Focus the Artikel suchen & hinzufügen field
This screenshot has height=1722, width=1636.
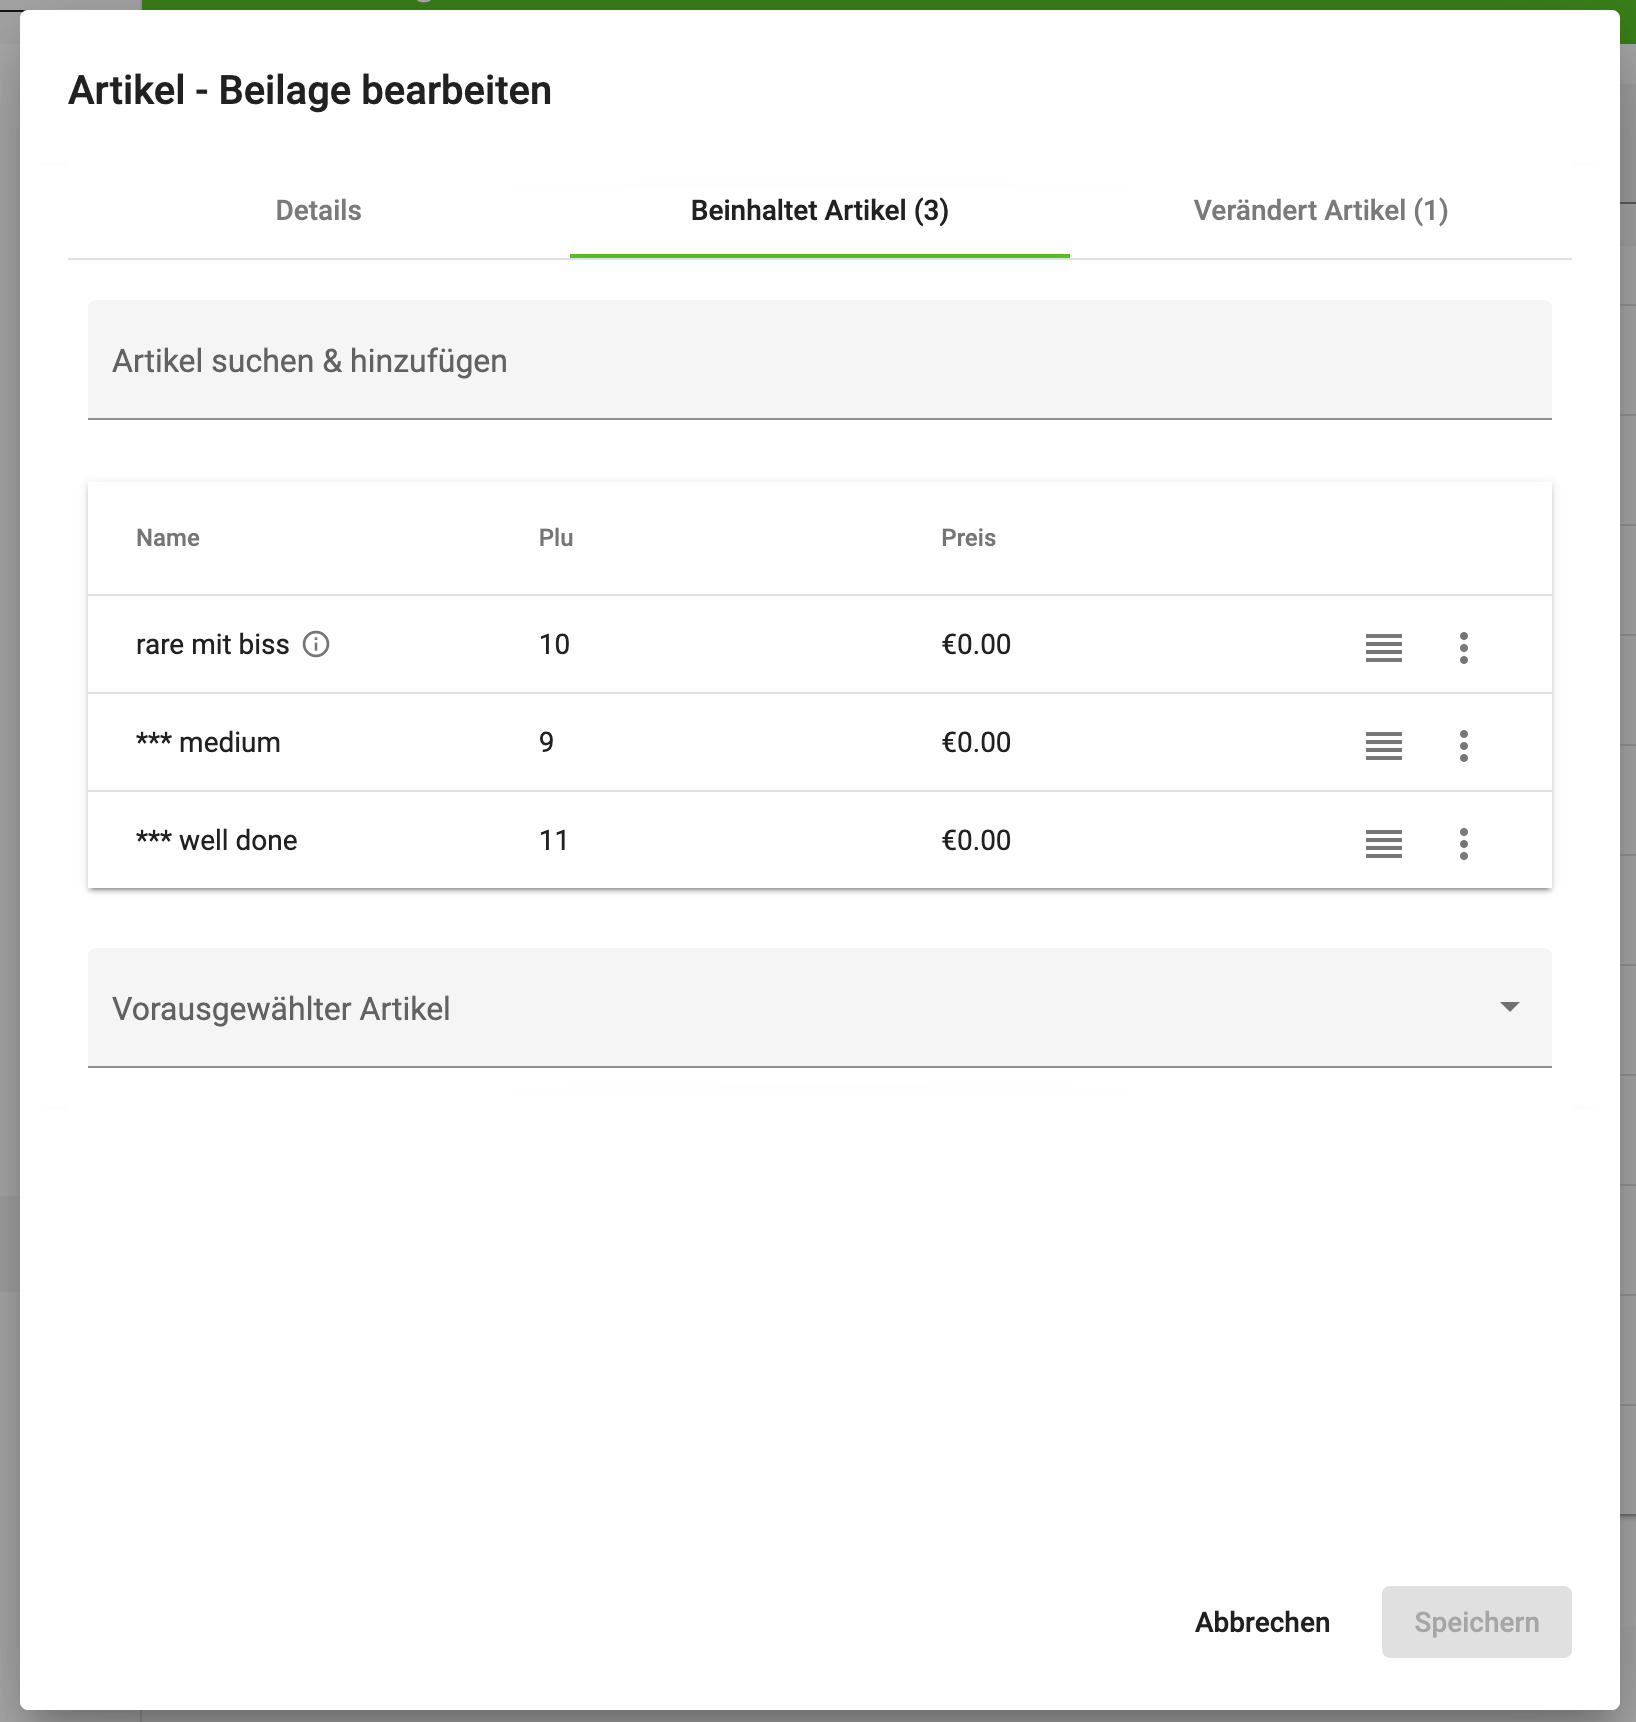coord(819,360)
